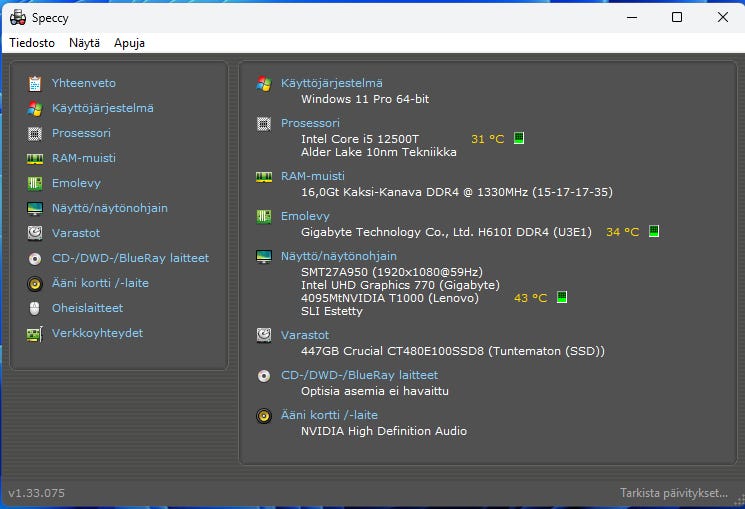Click the hard drive icon in summary panel

click(264, 336)
